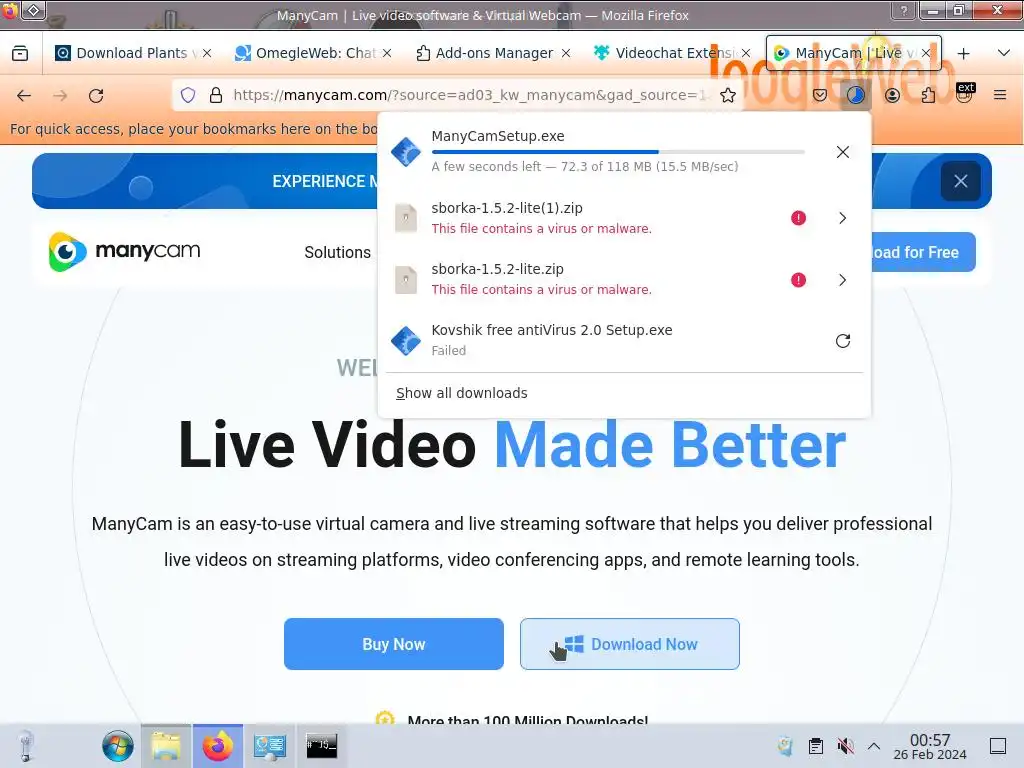This screenshot has height=768, width=1024.
Task: Open the Firefox hamburger menu
Action: [x=1000, y=95]
